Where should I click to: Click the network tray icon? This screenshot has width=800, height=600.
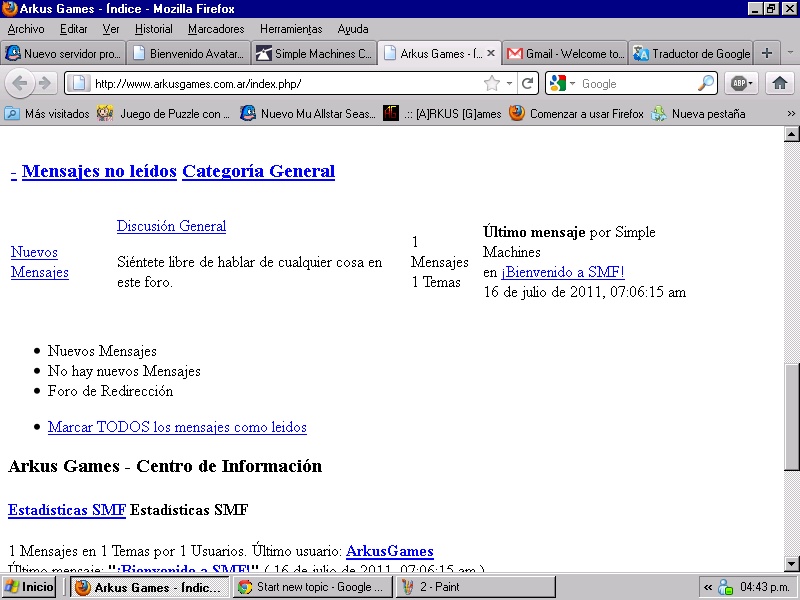pyautogui.click(x=726, y=587)
